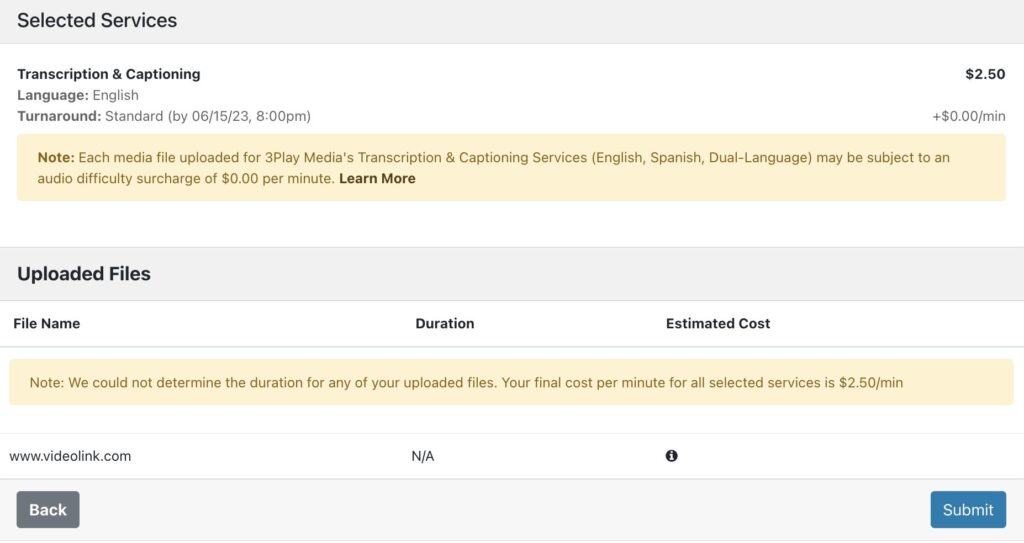The image size is (1024, 543).
Task: Click the Selected Services section heading
Action: 97,21
